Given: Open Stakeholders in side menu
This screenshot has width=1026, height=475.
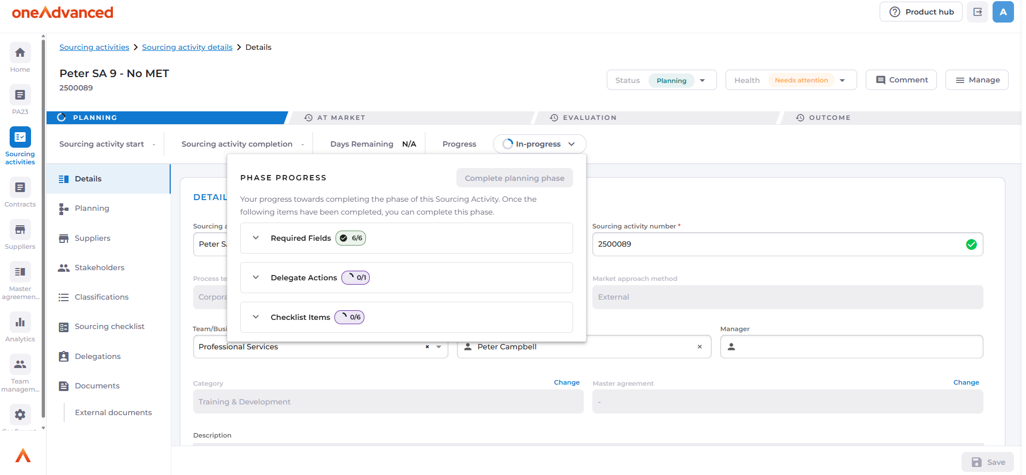Looking at the screenshot, I should (108, 268).
